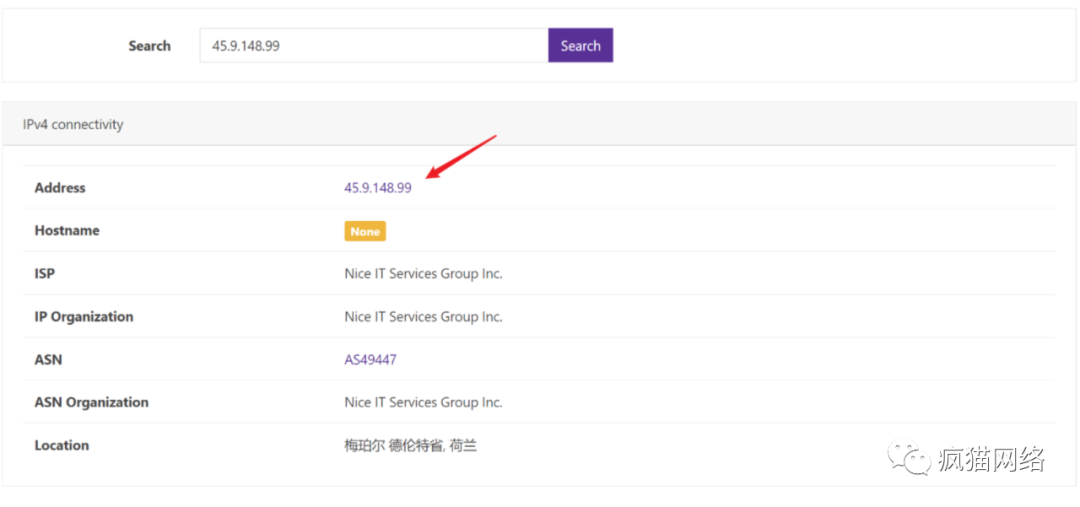1080x507 pixels.
Task: Click the ISP row label
Action: click(x=45, y=273)
